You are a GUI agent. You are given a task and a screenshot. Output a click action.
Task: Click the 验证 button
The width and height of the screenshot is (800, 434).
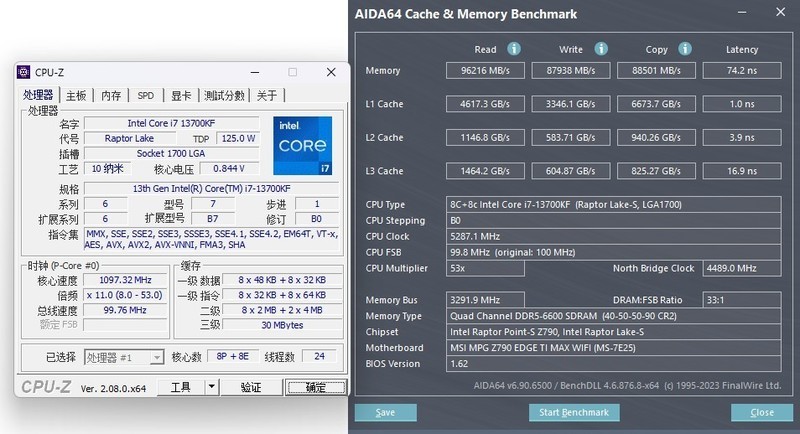point(251,388)
